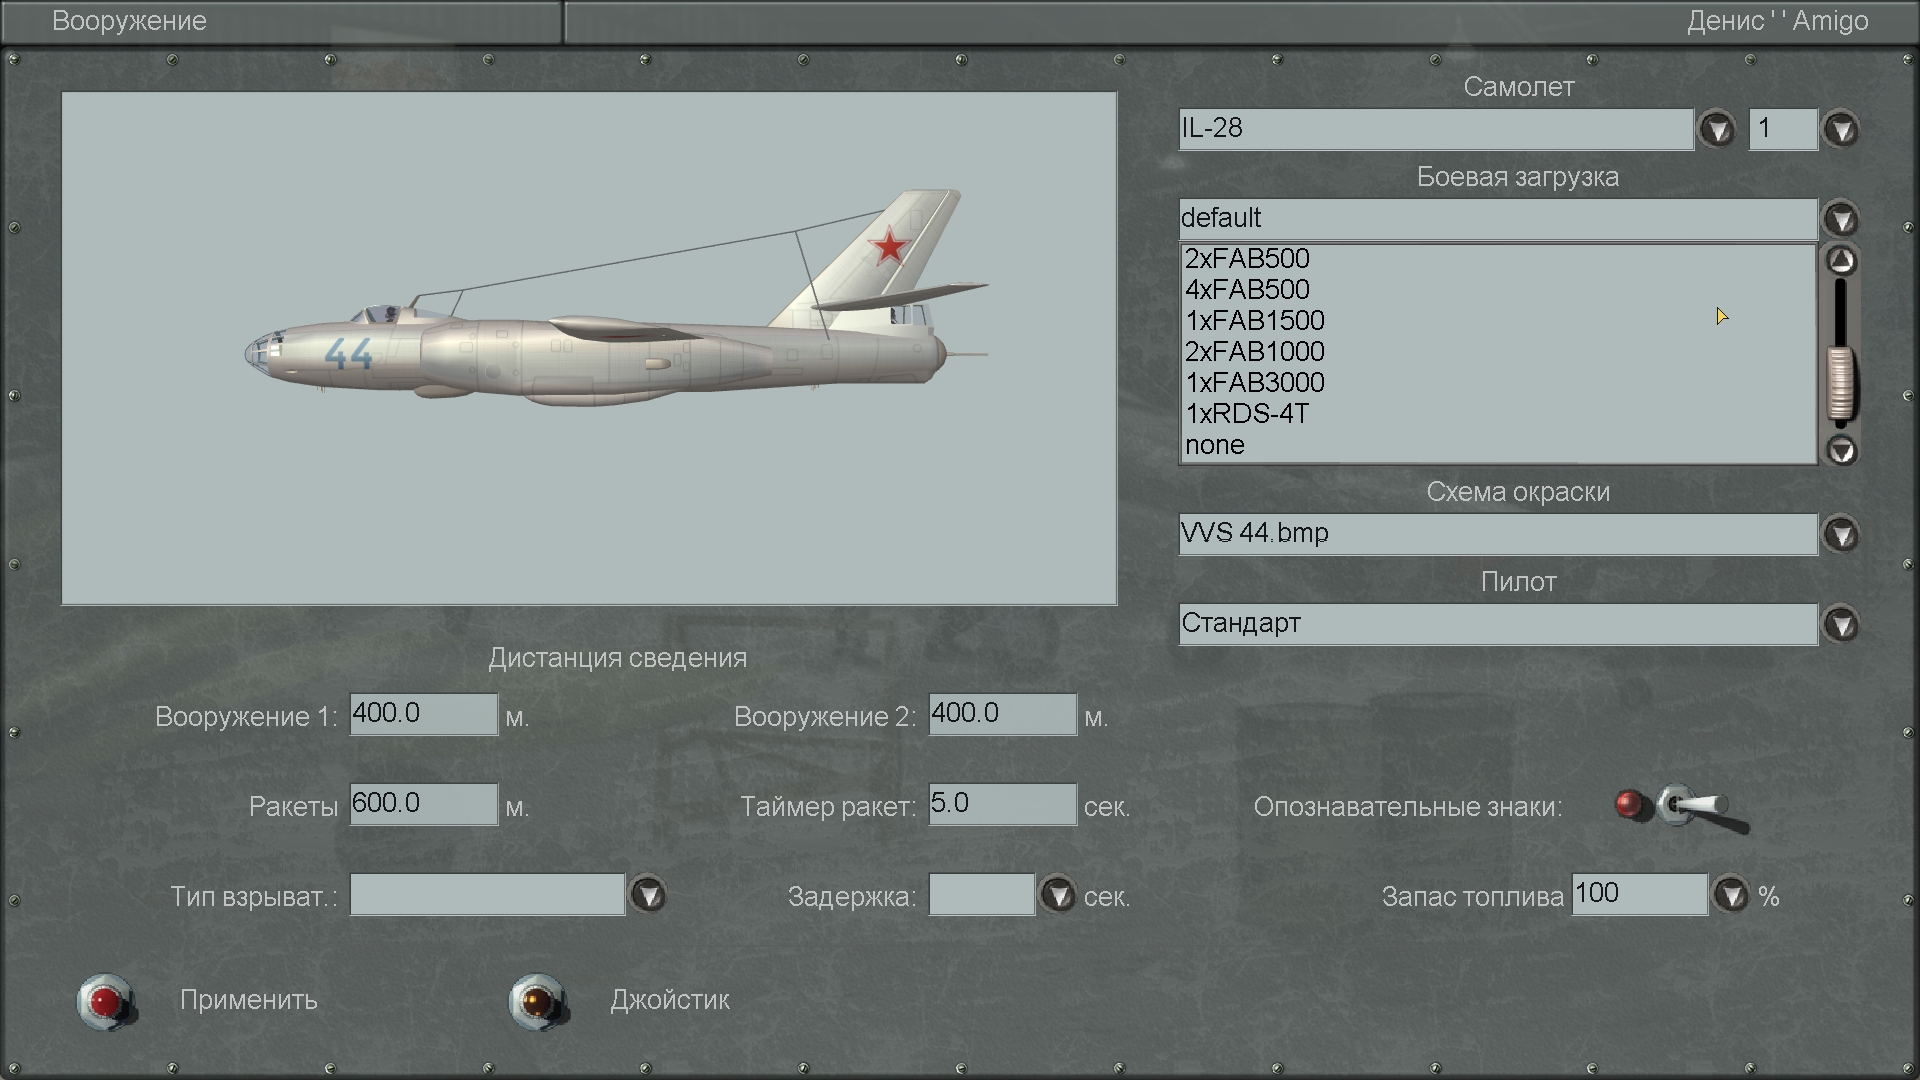This screenshot has width=1920, height=1080.
Task: Open the Схема окраски skin dropdown
Action: coord(1841,534)
